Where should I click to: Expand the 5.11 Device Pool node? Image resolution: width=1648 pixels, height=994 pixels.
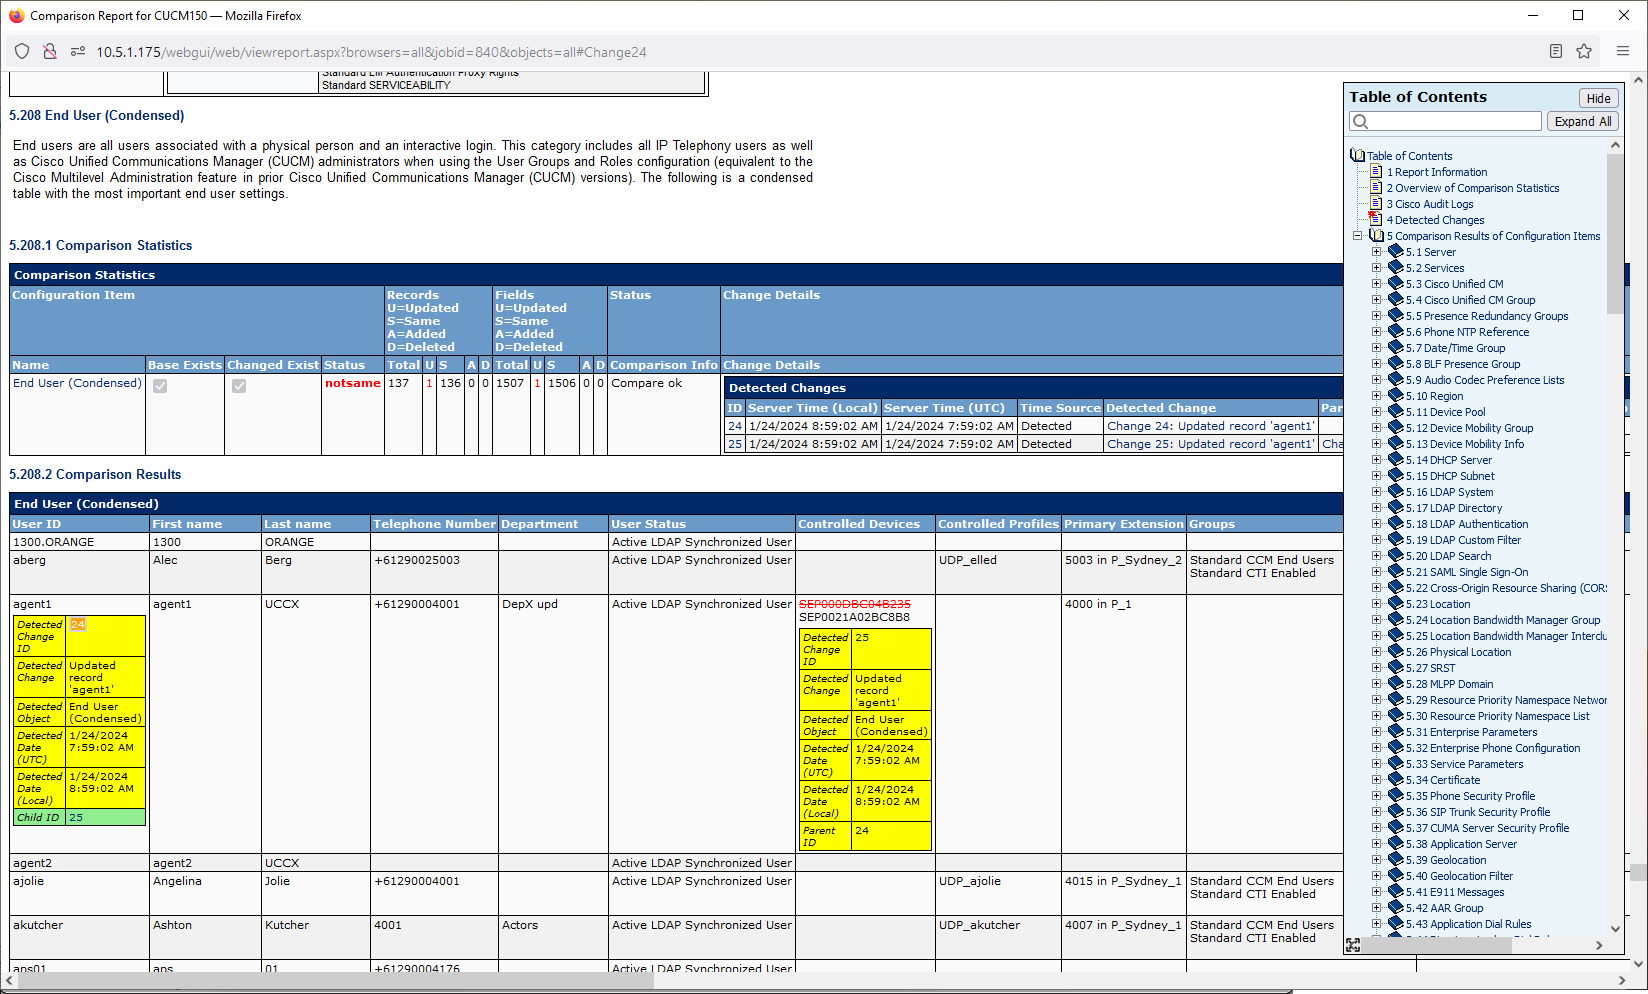pyautogui.click(x=1376, y=412)
